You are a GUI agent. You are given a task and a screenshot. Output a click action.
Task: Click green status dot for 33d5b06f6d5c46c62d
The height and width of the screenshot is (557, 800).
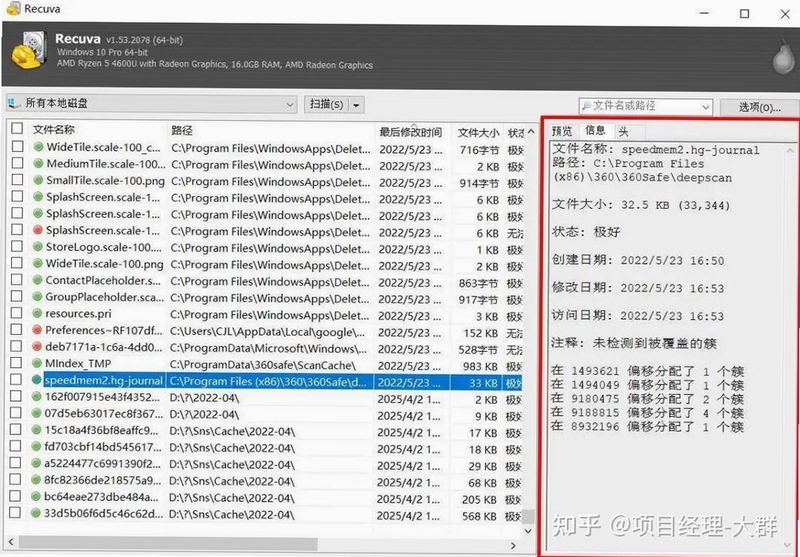[x=35, y=513]
